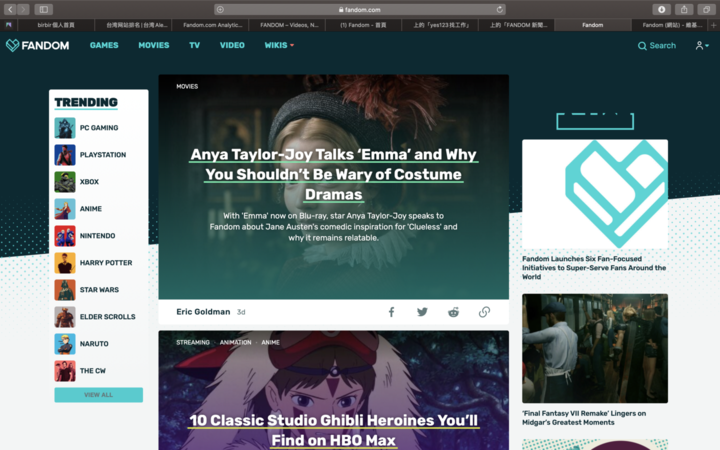Click Harry Potter trending thumbnail icon
720x450 pixels.
(65, 263)
